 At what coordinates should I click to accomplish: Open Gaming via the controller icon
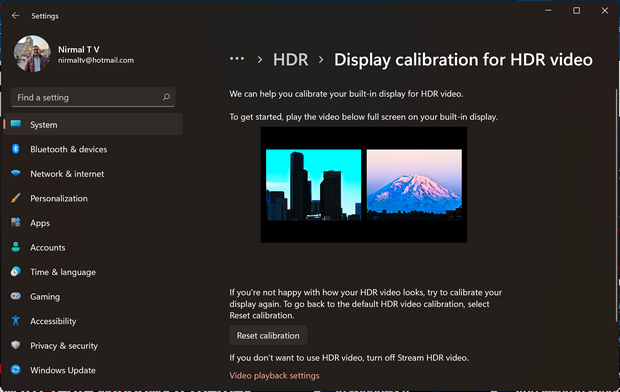pyautogui.click(x=16, y=296)
